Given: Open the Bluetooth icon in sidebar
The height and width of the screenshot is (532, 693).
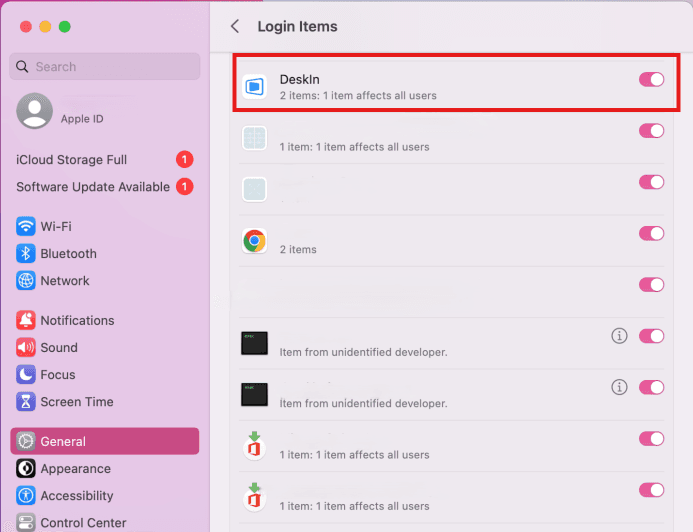Looking at the screenshot, I should [26, 254].
